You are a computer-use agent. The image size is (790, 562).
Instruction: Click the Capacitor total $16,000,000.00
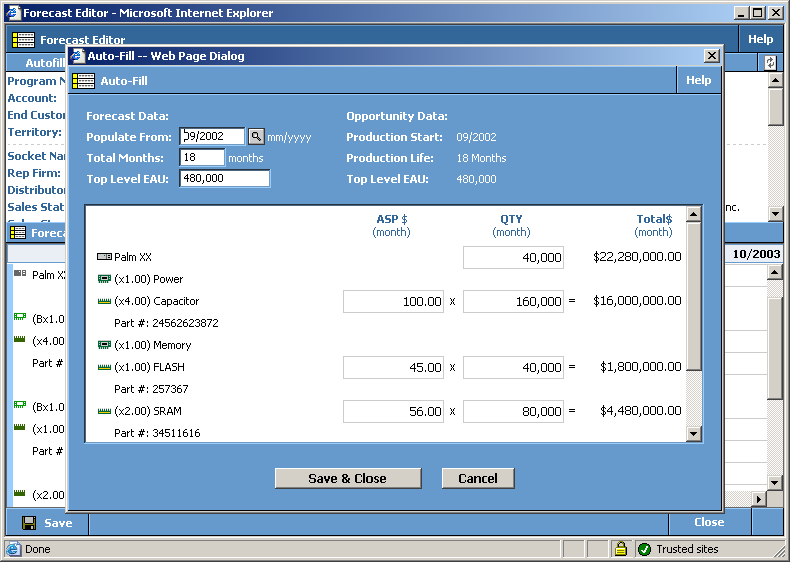(x=637, y=300)
